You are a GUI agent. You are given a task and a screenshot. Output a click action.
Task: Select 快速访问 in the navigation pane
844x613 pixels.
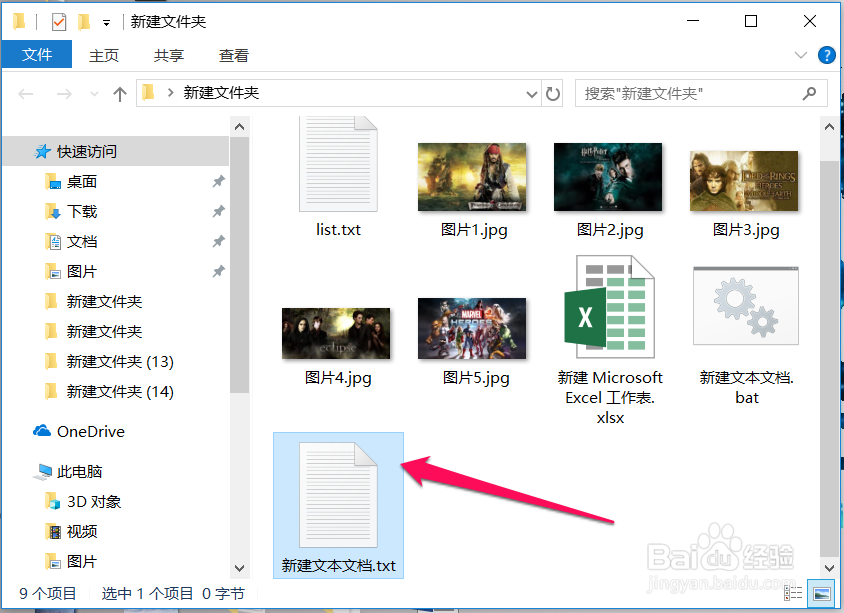tap(116, 151)
